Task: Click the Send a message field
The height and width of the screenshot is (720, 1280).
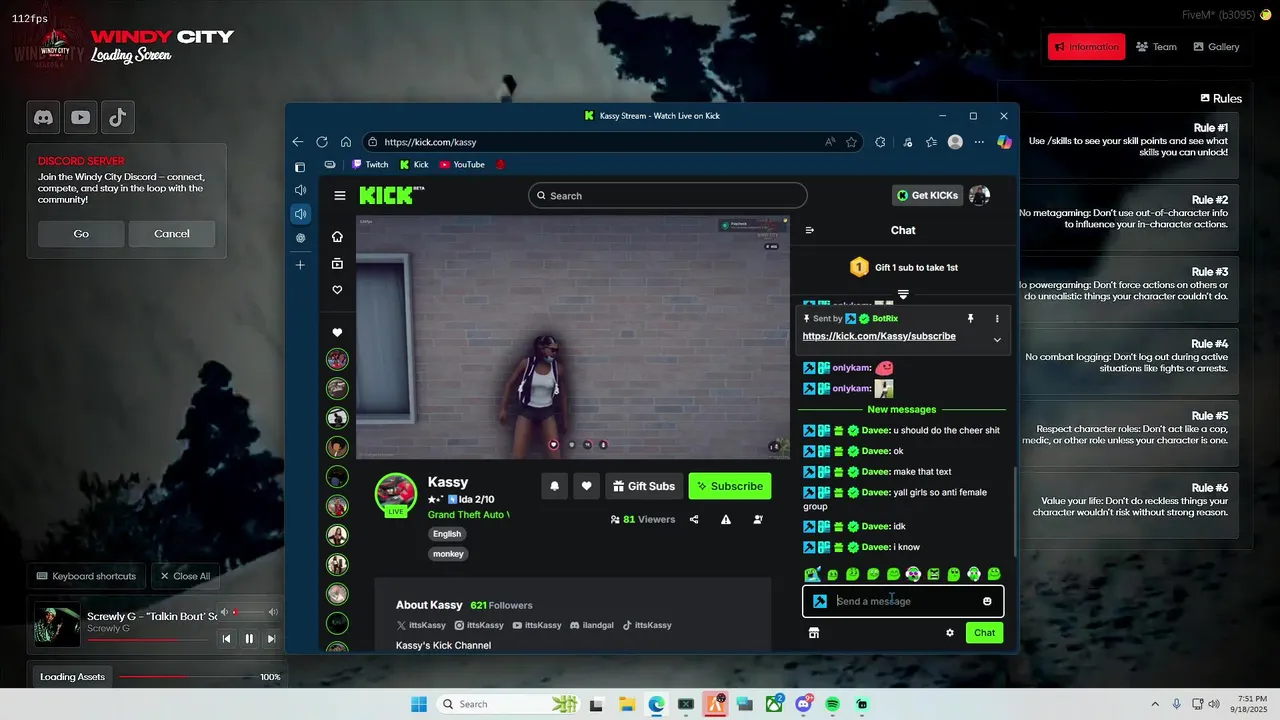Action: 903,602
